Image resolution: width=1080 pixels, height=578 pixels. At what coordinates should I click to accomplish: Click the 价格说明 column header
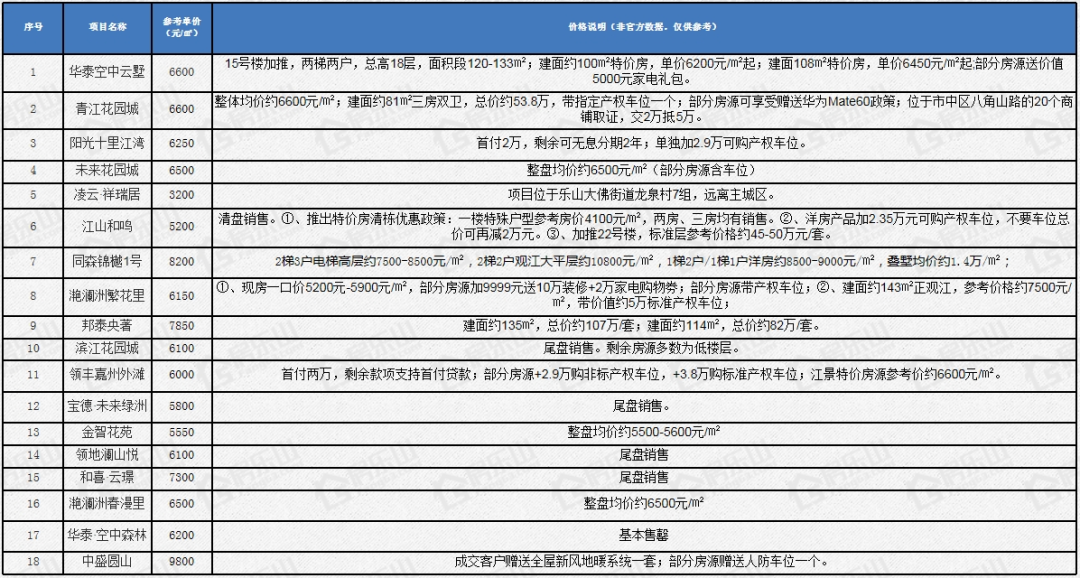click(644, 28)
